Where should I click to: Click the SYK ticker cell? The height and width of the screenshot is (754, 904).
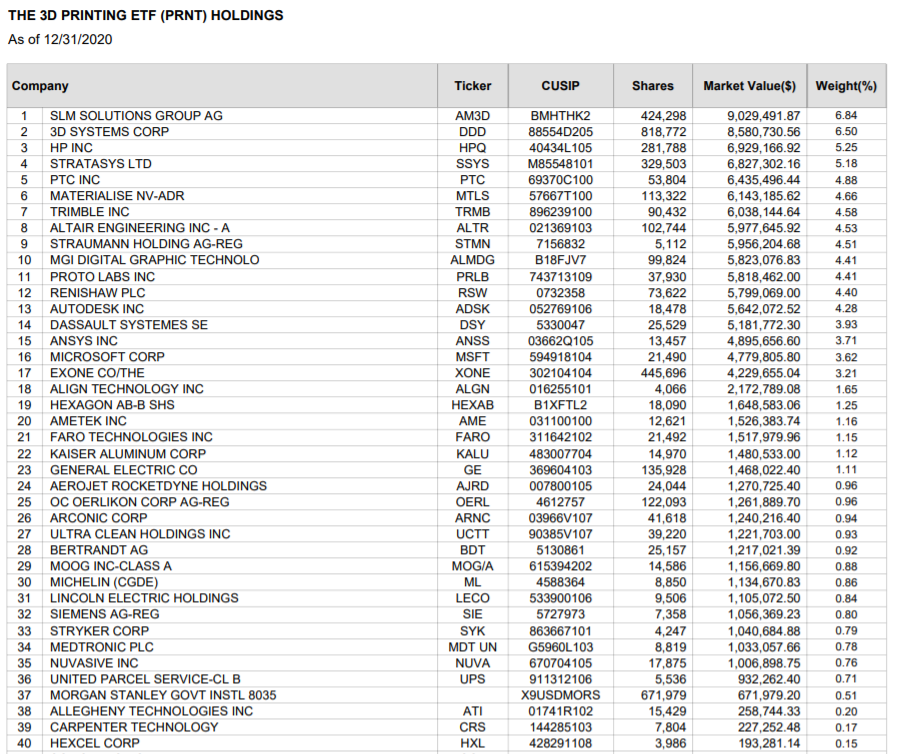[473, 631]
